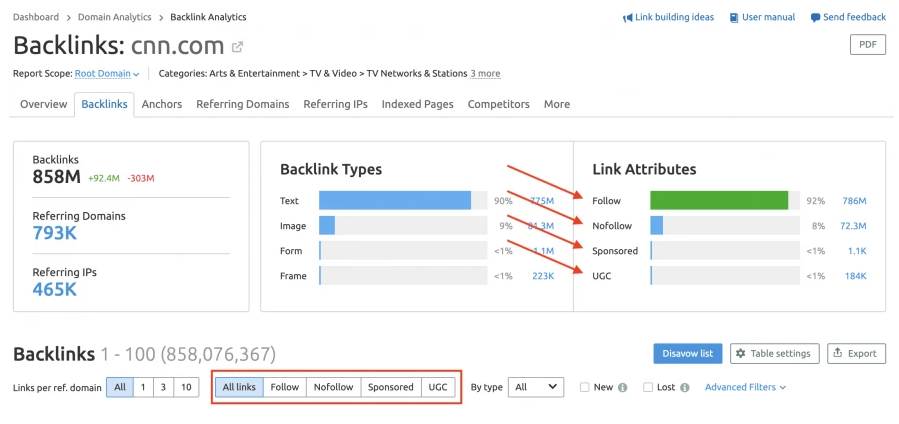Click the info icon next to Lost
This screenshot has height=424, width=899.
pyautogui.click(x=686, y=387)
